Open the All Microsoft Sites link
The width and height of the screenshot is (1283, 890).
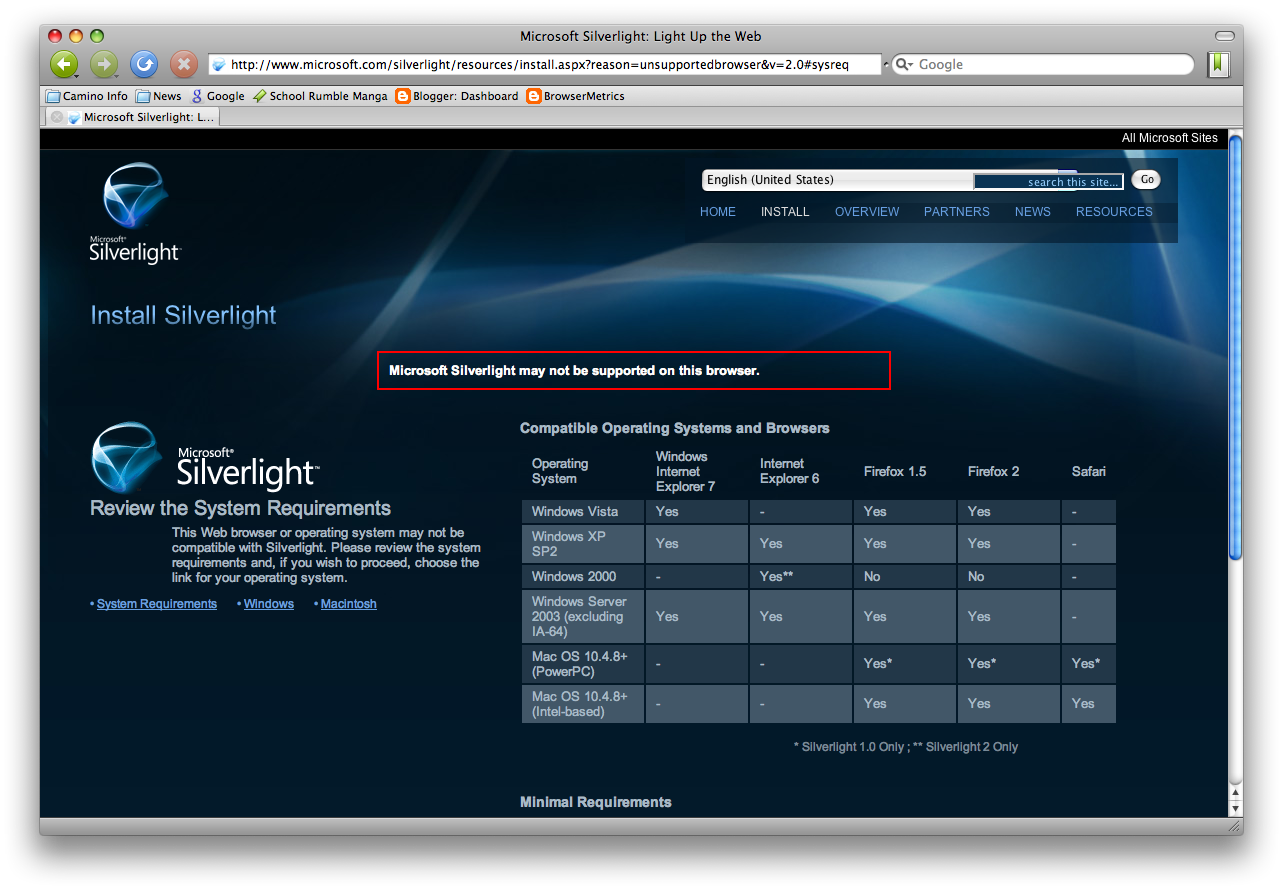[1169, 138]
